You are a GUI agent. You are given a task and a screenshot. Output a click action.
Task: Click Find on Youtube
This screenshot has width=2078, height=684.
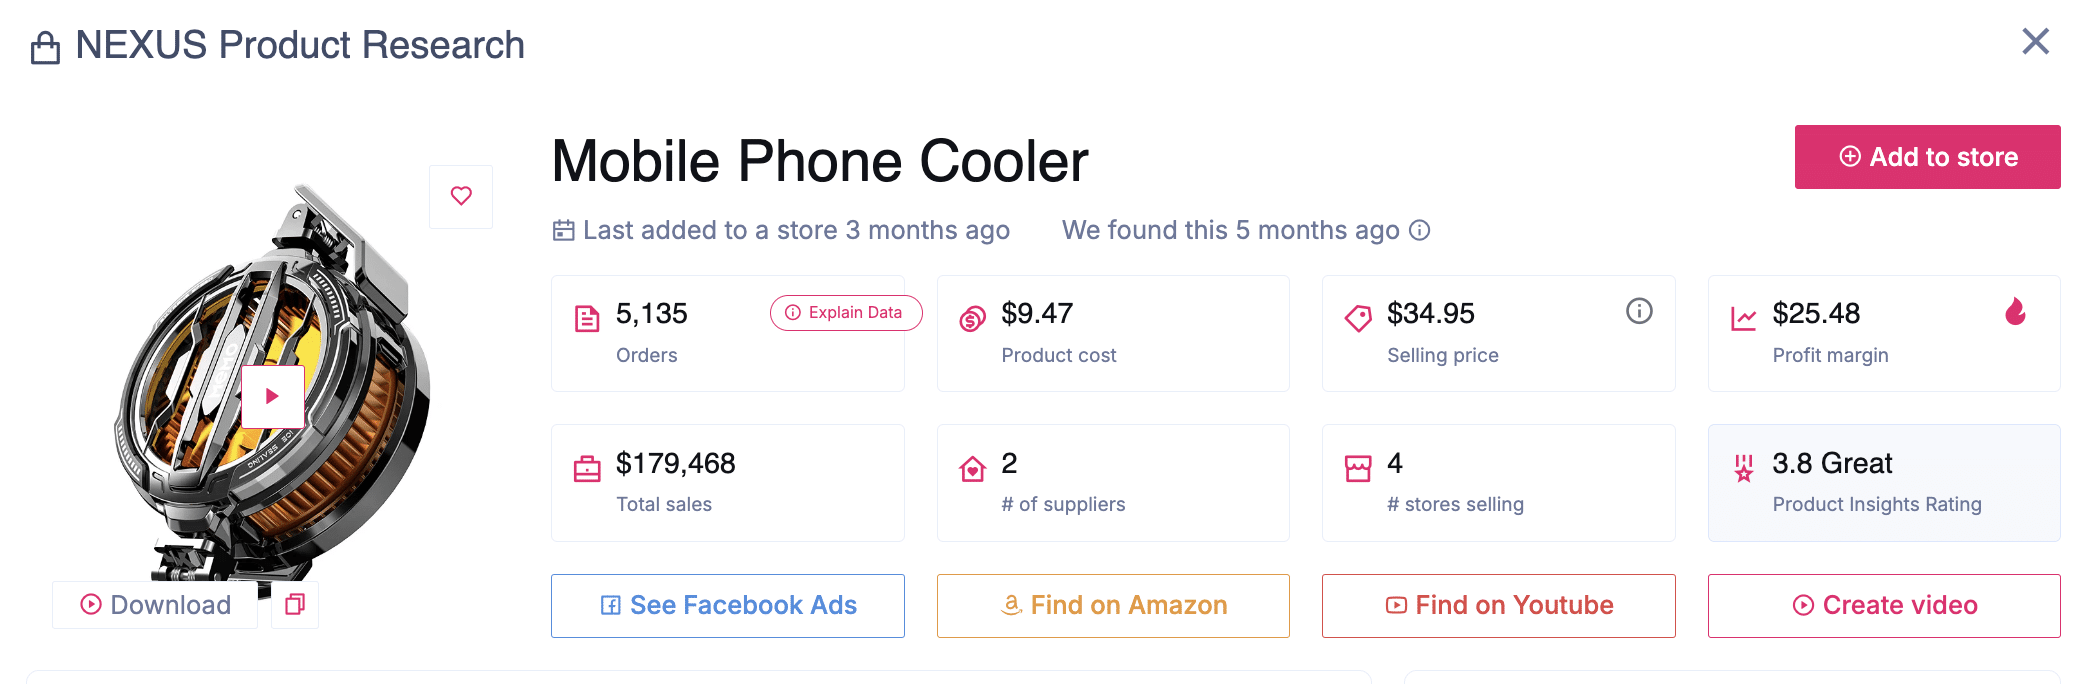click(x=1498, y=605)
